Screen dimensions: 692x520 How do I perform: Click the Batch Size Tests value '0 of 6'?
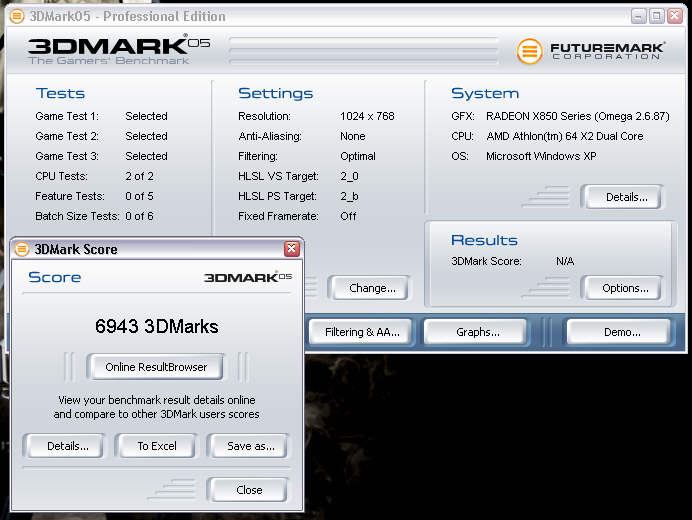click(139, 216)
